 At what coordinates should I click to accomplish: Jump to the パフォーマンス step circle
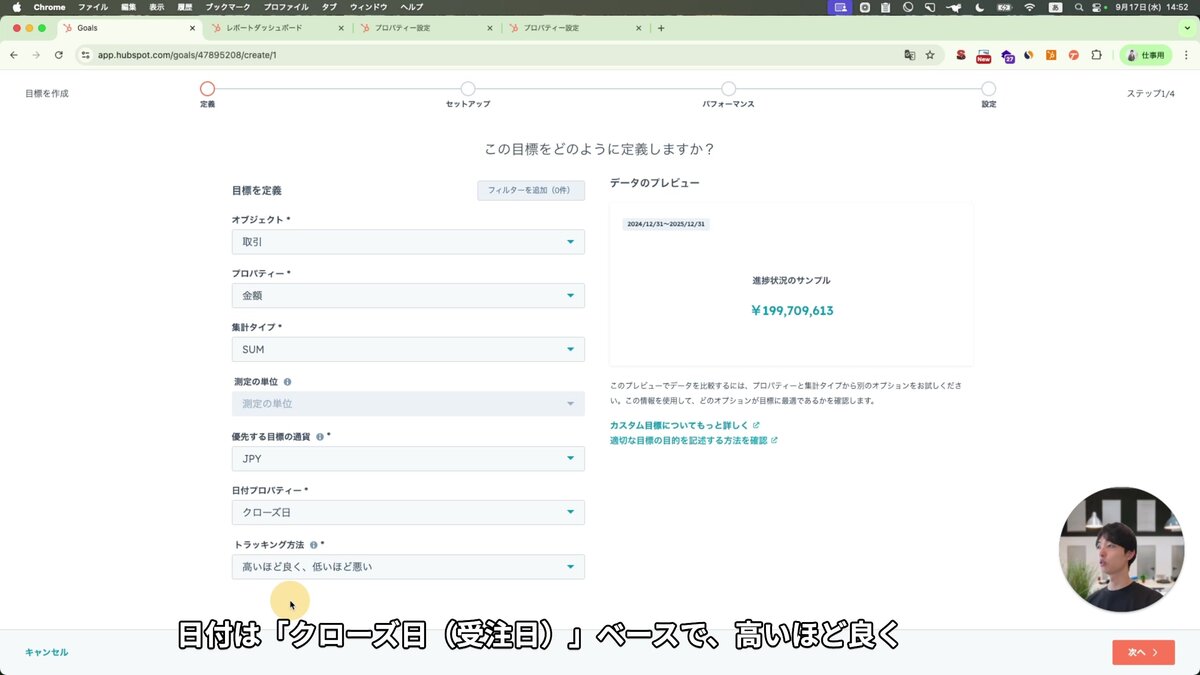[x=728, y=88]
